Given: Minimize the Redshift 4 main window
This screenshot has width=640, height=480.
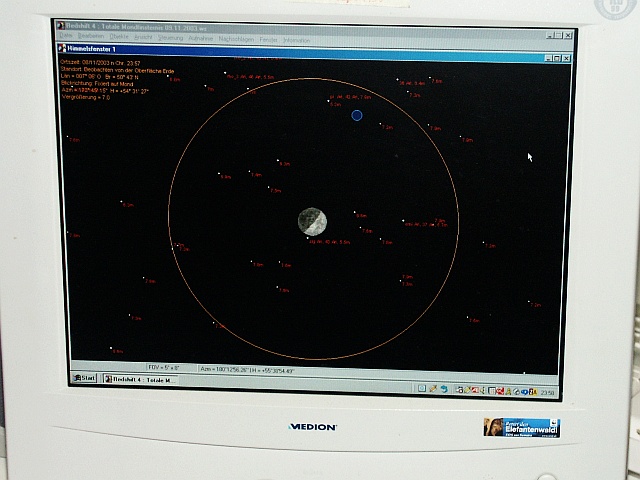Looking at the screenshot, I should 550,35.
